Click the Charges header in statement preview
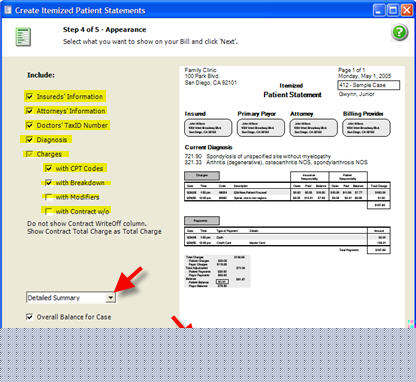This screenshot has width=416, height=382. pyautogui.click(x=202, y=175)
